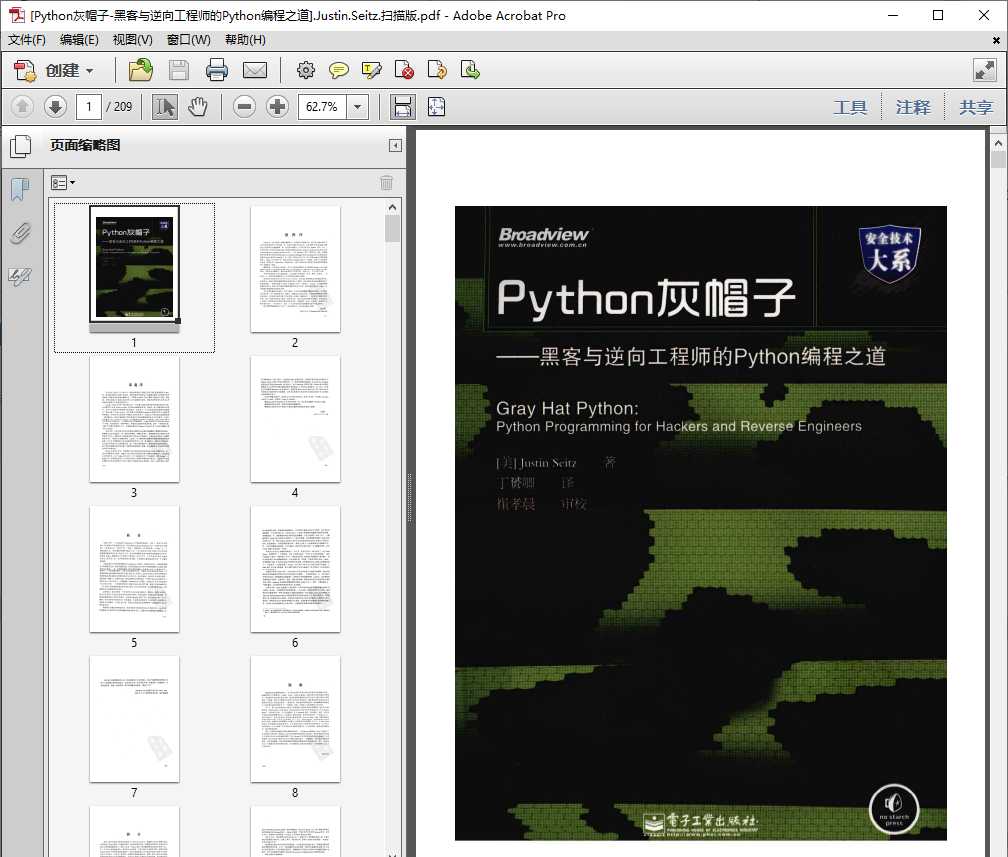Open a file with the folder icon
Image resolution: width=1008 pixels, height=857 pixels.
tap(140, 69)
